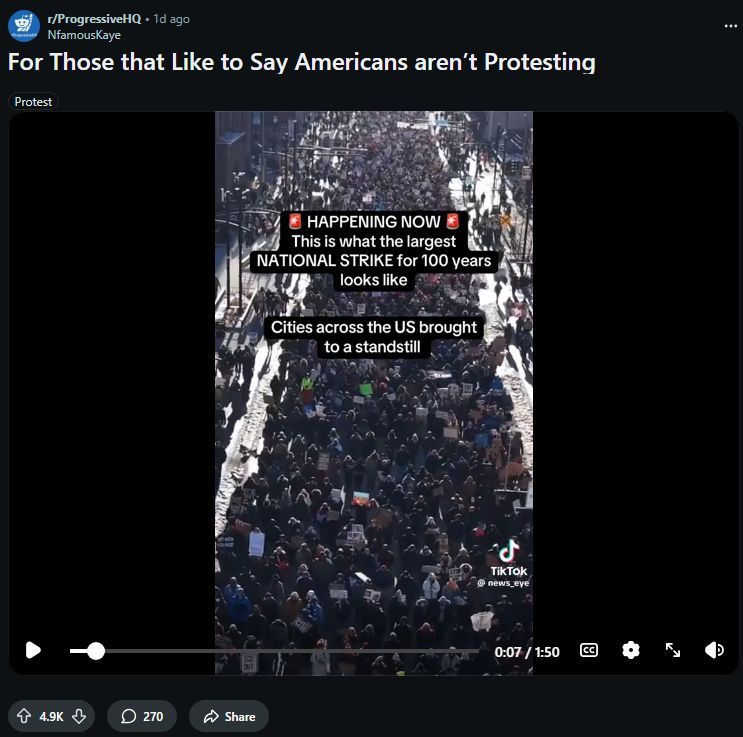The width and height of the screenshot is (743, 737).
Task: Jump near the end of the video progress bar
Action: [469, 651]
